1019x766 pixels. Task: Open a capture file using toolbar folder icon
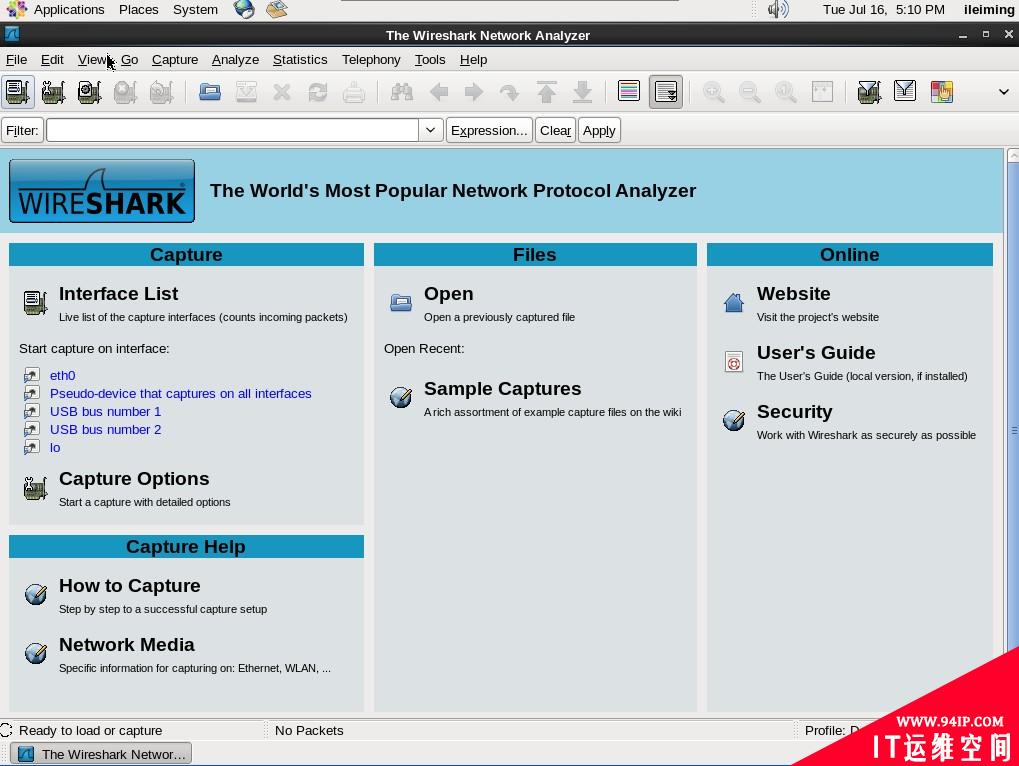click(210, 92)
